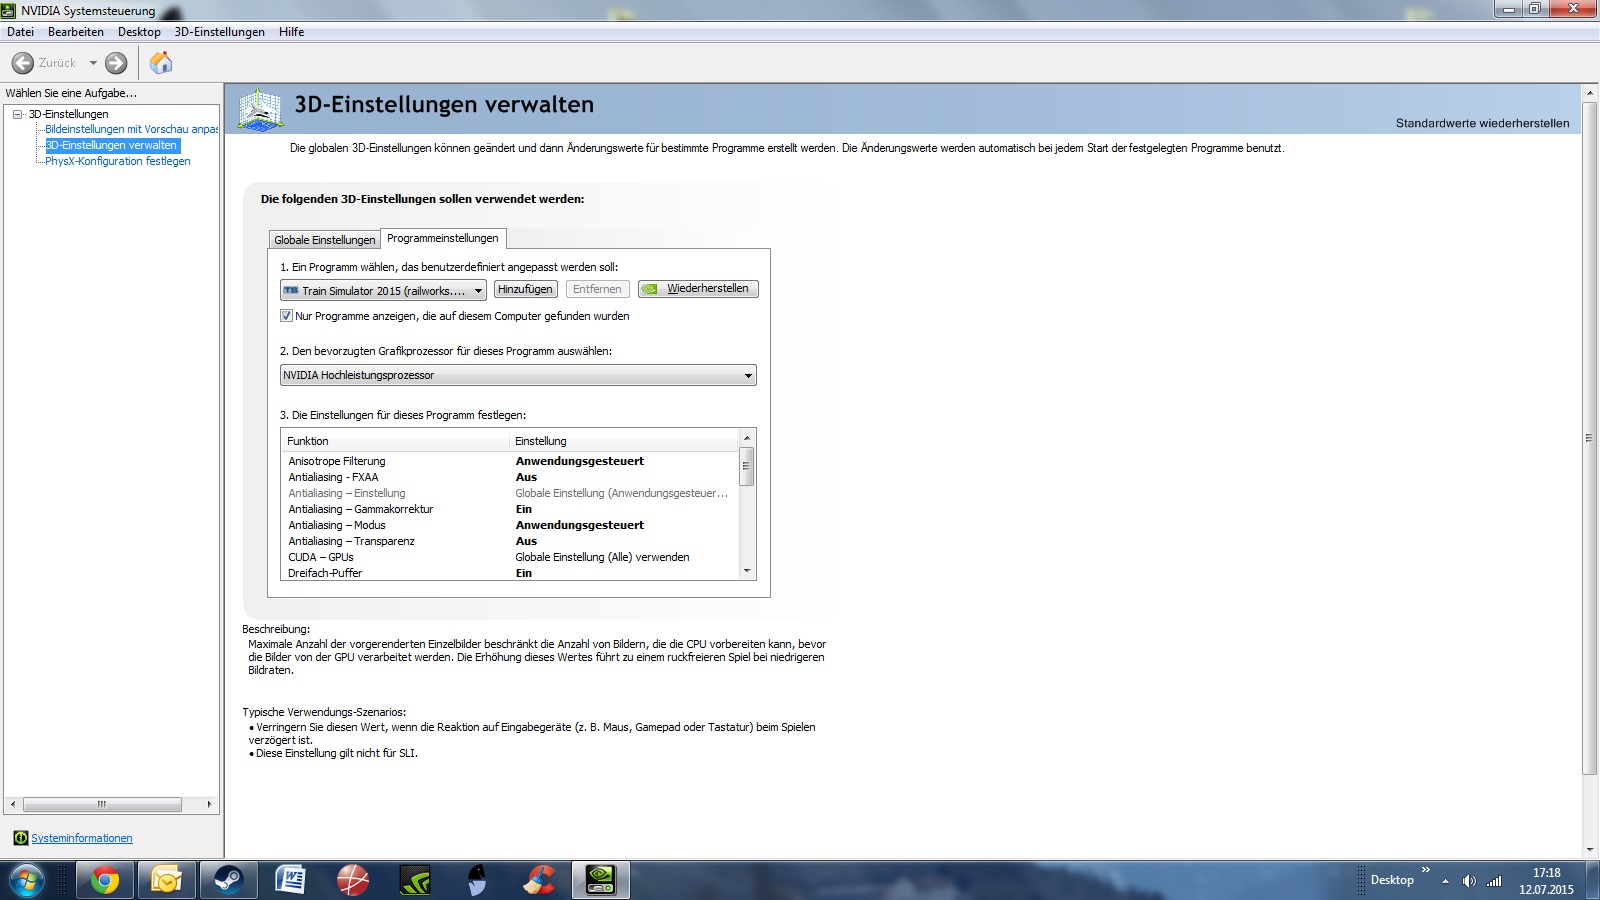The width and height of the screenshot is (1600, 900).
Task: Switch to Globale Einstellungen tab
Action: click(x=325, y=240)
